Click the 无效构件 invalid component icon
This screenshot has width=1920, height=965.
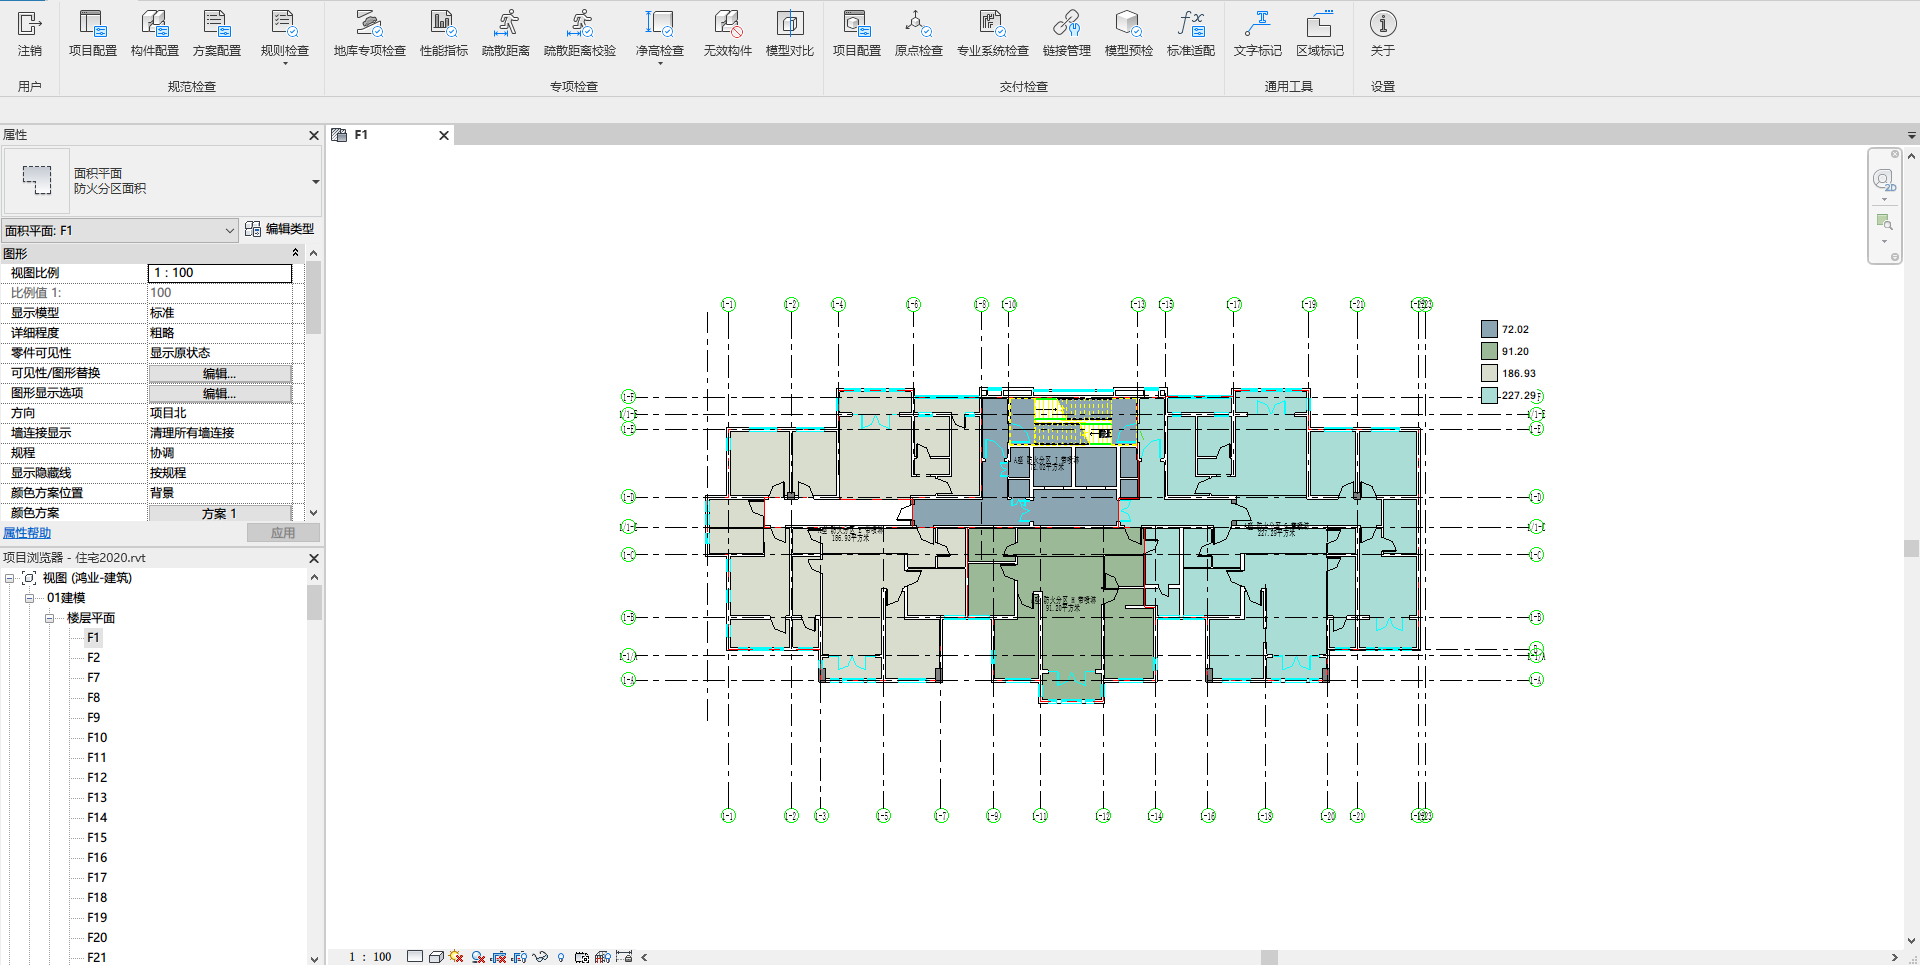(x=727, y=33)
